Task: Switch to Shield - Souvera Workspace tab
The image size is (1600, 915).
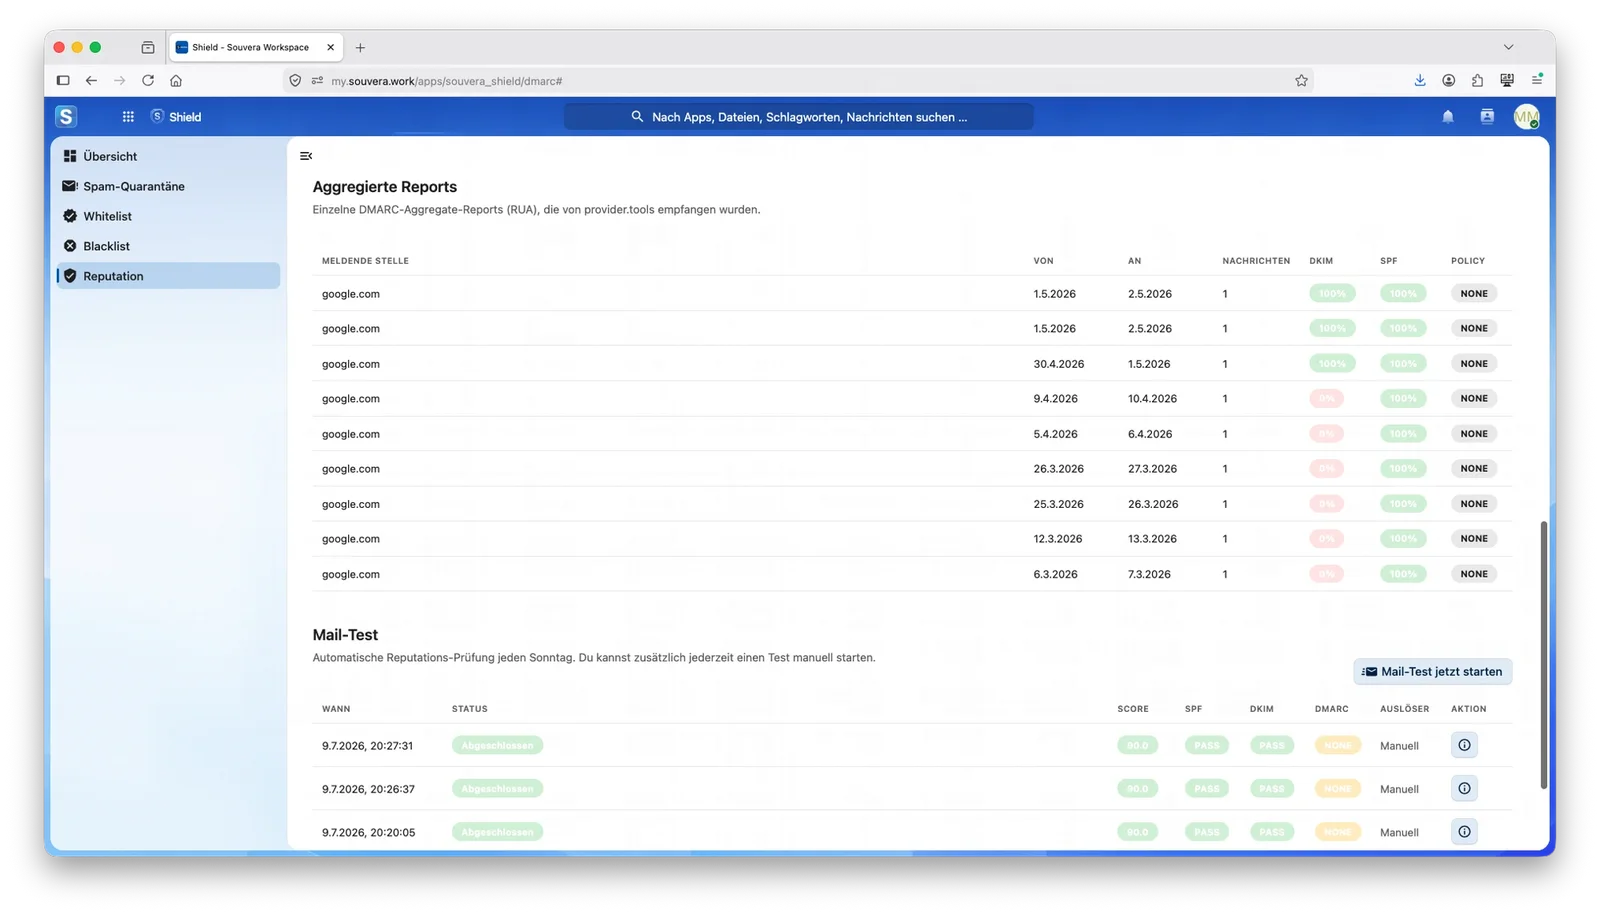Action: 256,47
